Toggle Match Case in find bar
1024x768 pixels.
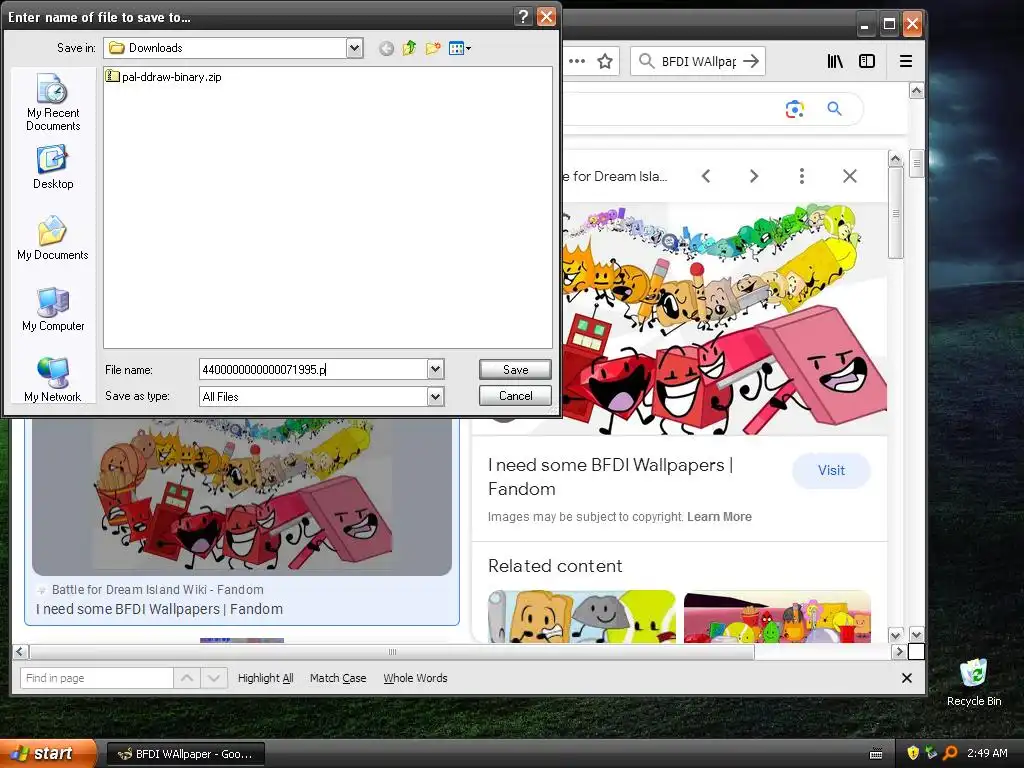(338, 678)
